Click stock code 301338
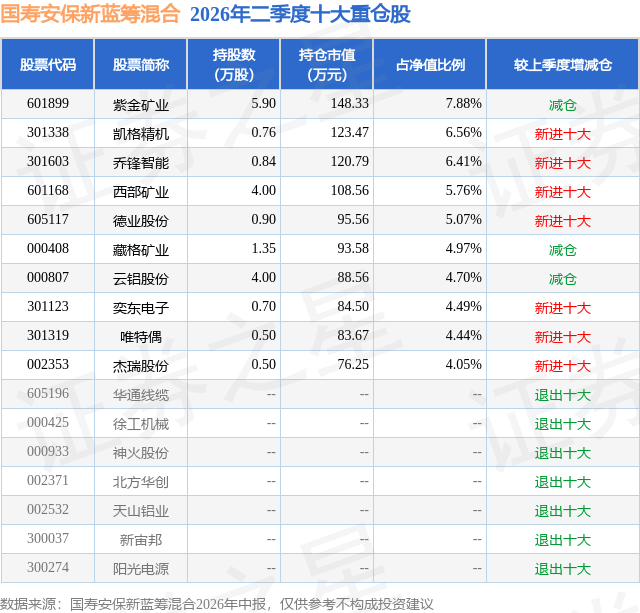The height and width of the screenshot is (613, 640). coord(48,133)
